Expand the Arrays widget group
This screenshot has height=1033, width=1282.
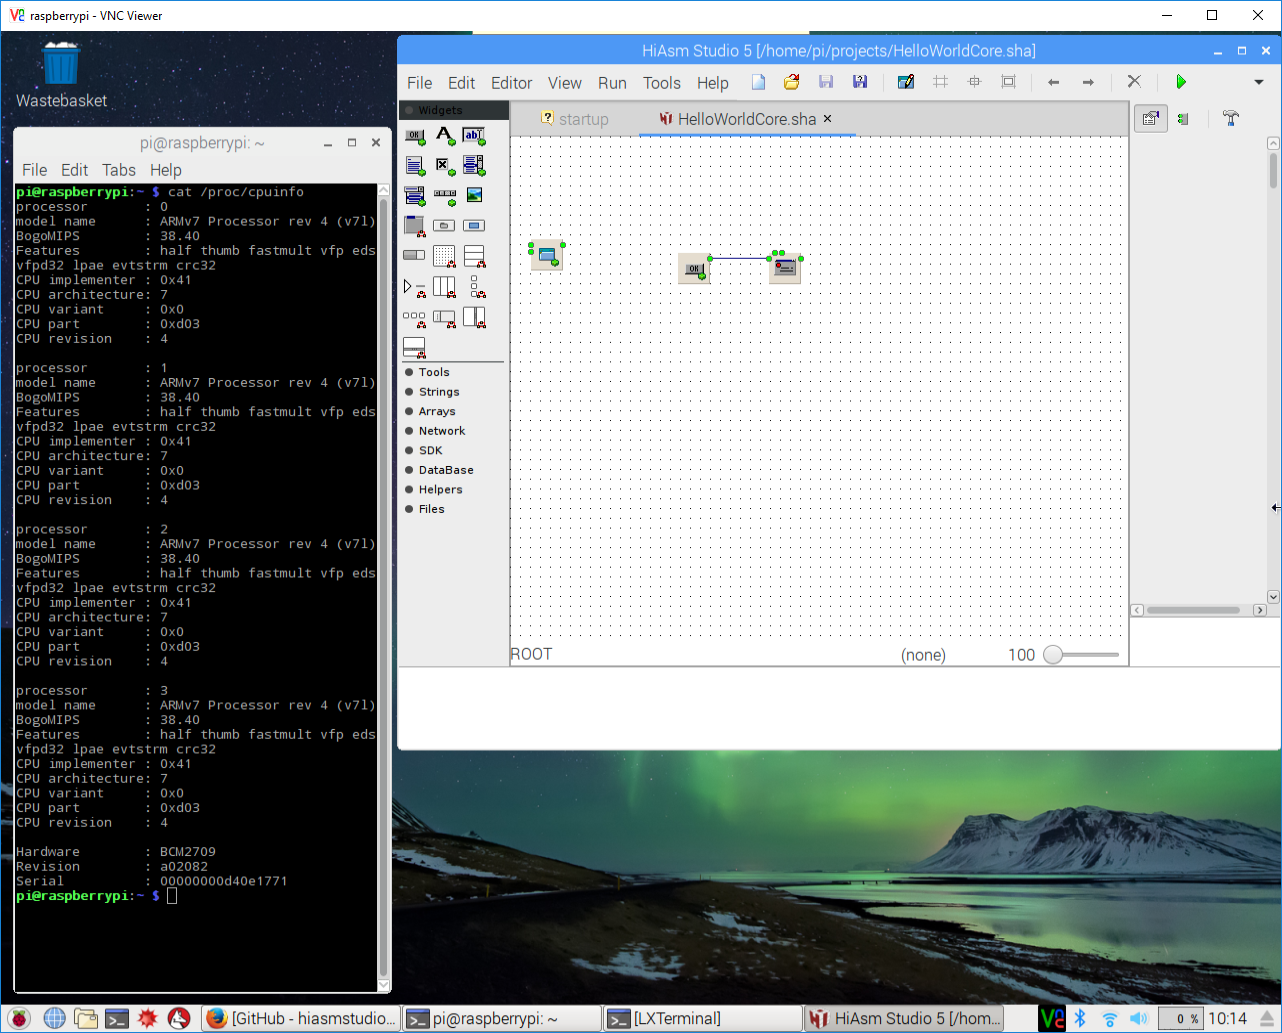tap(437, 411)
